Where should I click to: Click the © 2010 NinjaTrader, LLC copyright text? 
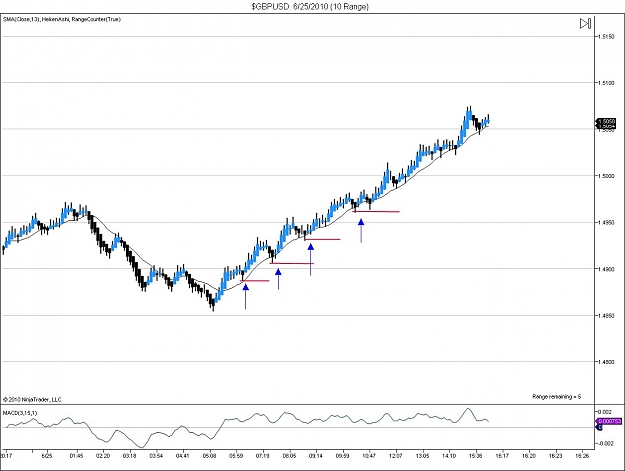pyautogui.click(x=32, y=399)
